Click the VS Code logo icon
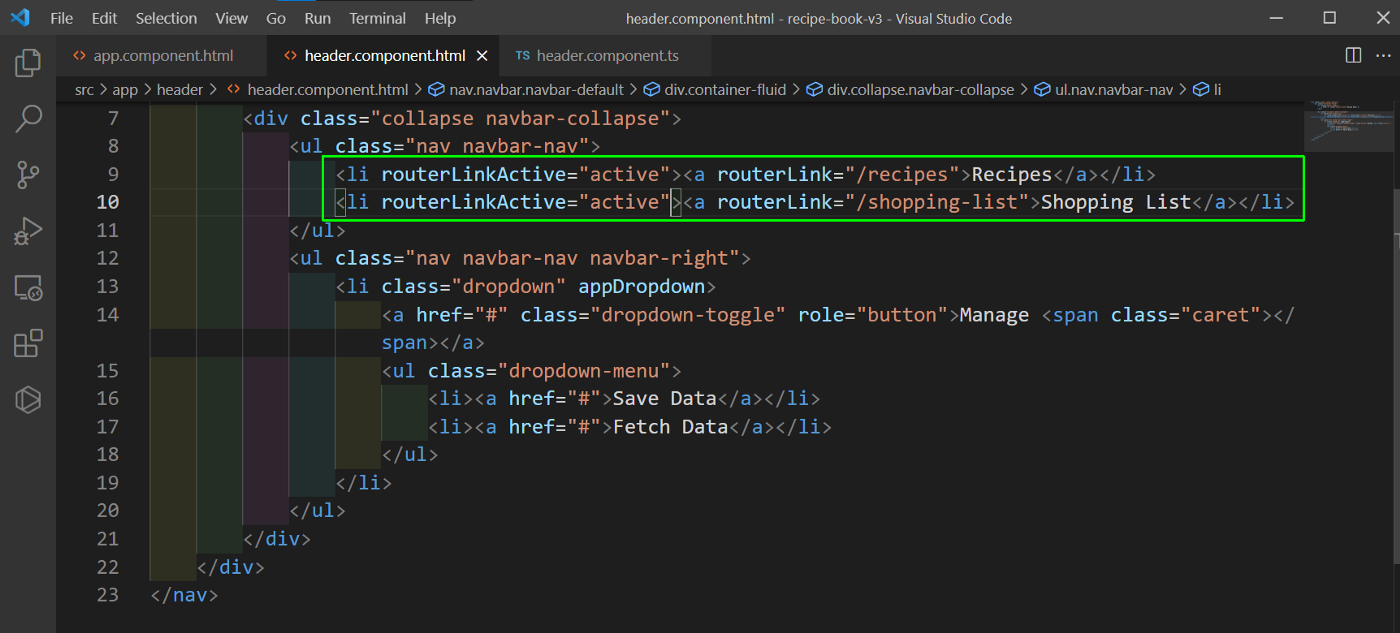 click(x=20, y=18)
